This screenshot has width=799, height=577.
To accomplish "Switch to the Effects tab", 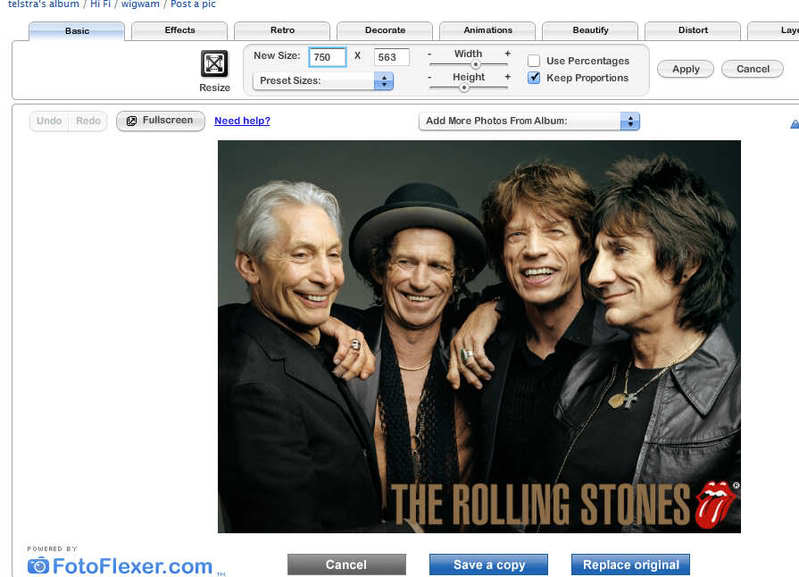I will (179, 30).
